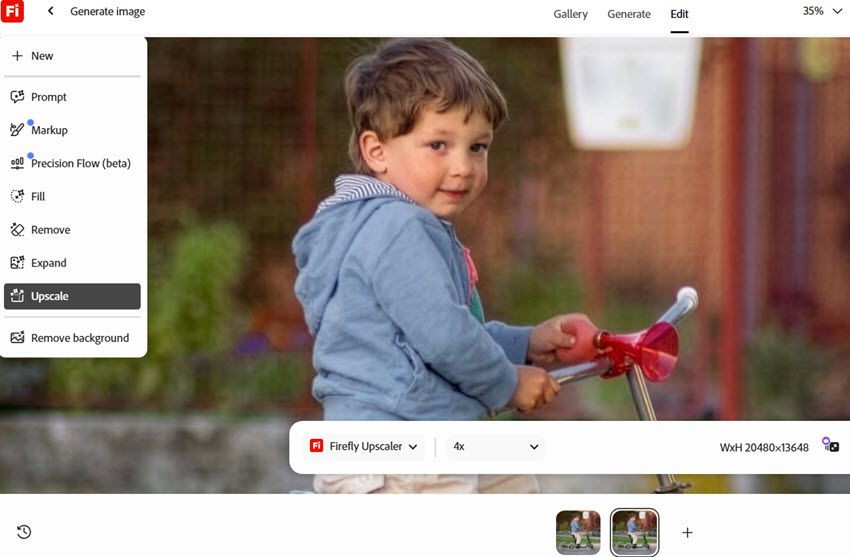Choose New from the tools menu
850x557 pixels.
[x=72, y=56]
